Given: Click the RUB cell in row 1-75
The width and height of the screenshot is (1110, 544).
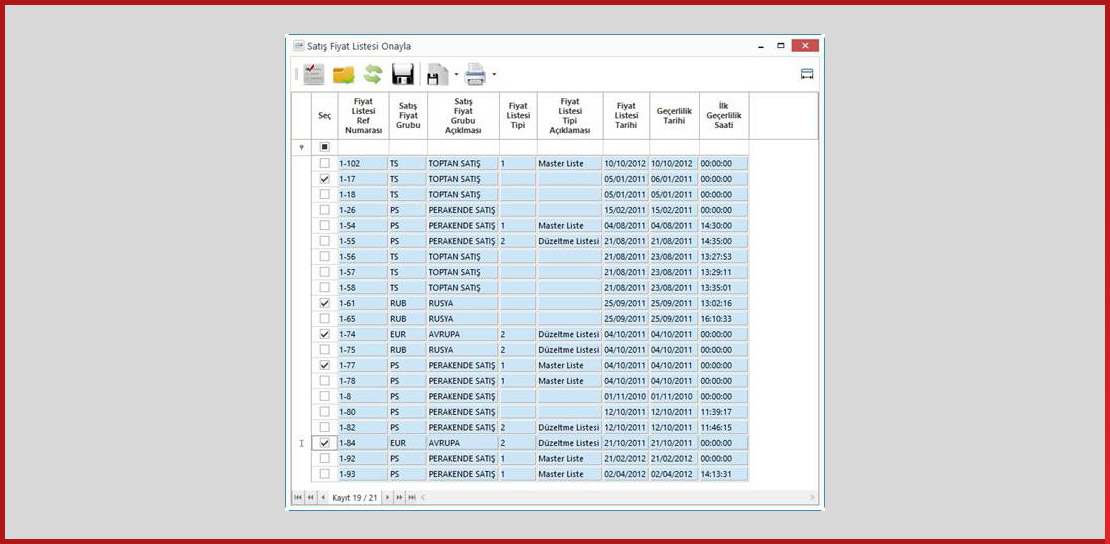Looking at the screenshot, I should click(x=408, y=349).
